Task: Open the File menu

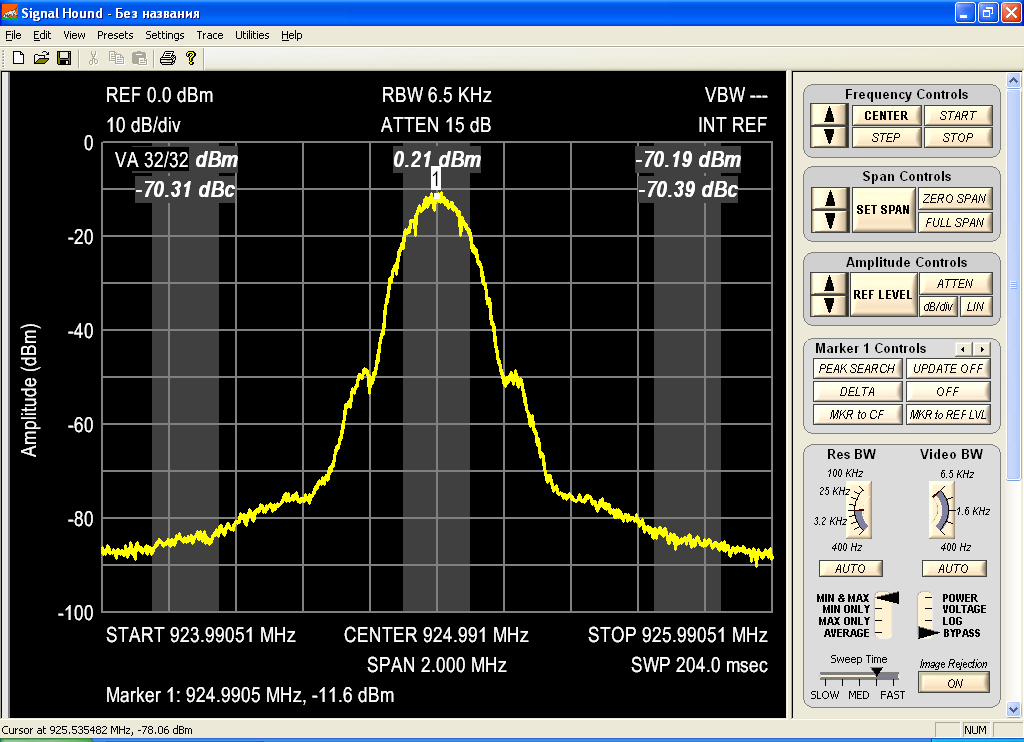Action: pos(13,35)
